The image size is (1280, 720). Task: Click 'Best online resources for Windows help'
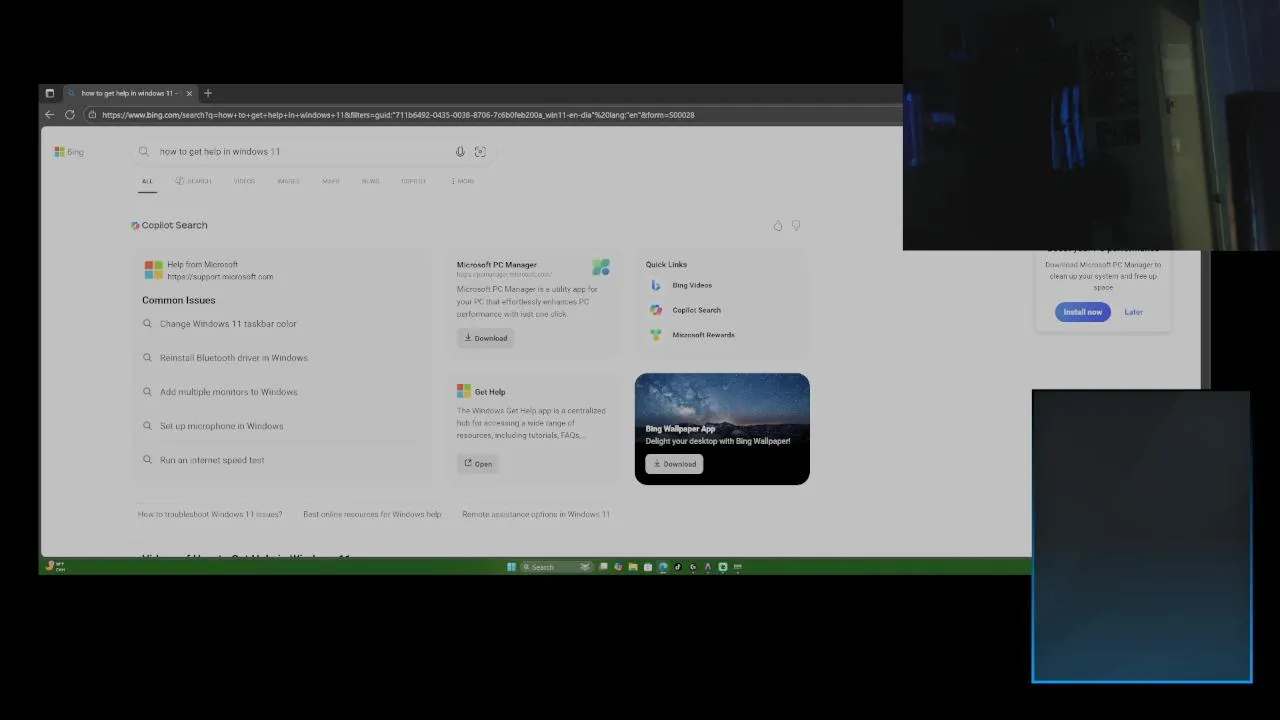(372, 514)
